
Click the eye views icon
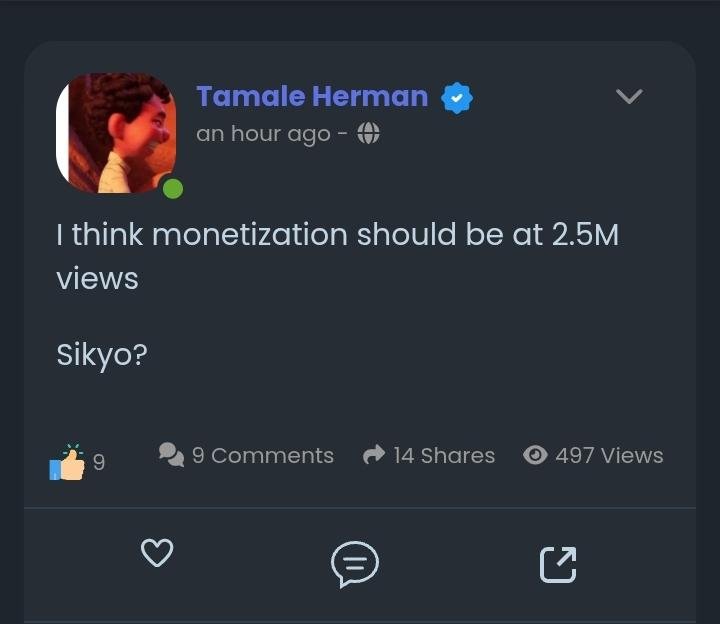535,455
